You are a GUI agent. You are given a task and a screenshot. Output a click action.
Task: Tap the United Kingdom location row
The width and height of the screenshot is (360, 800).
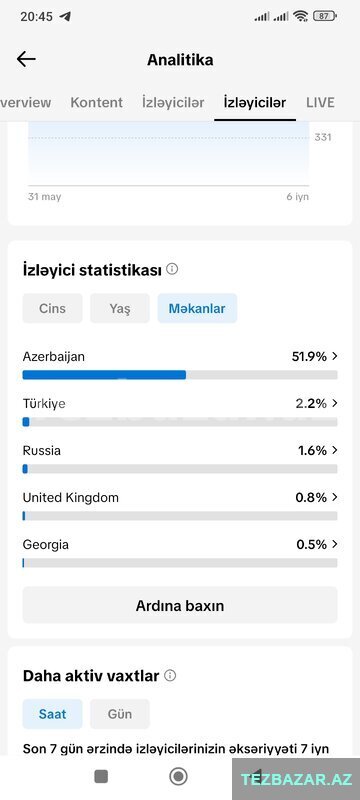click(180, 505)
